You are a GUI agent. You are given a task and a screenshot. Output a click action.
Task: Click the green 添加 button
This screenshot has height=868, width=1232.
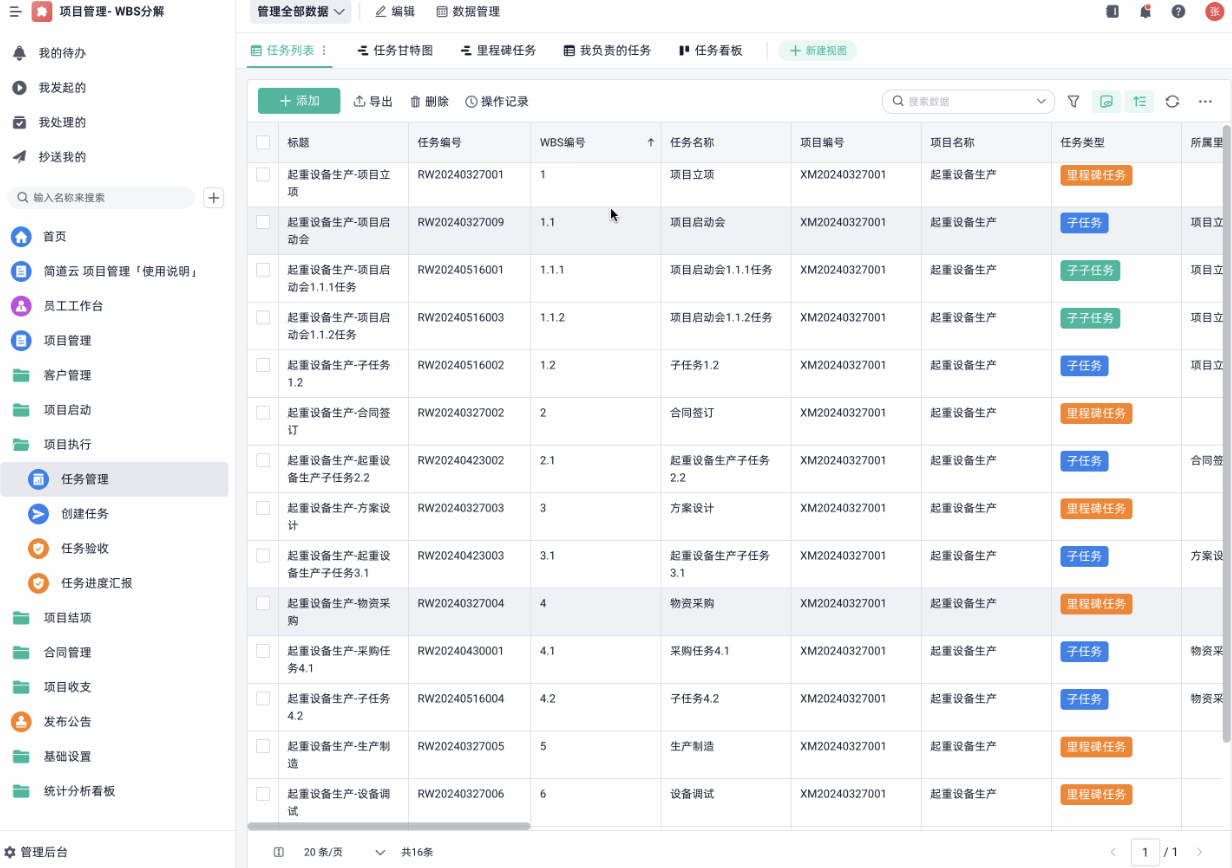pyautogui.click(x=299, y=101)
